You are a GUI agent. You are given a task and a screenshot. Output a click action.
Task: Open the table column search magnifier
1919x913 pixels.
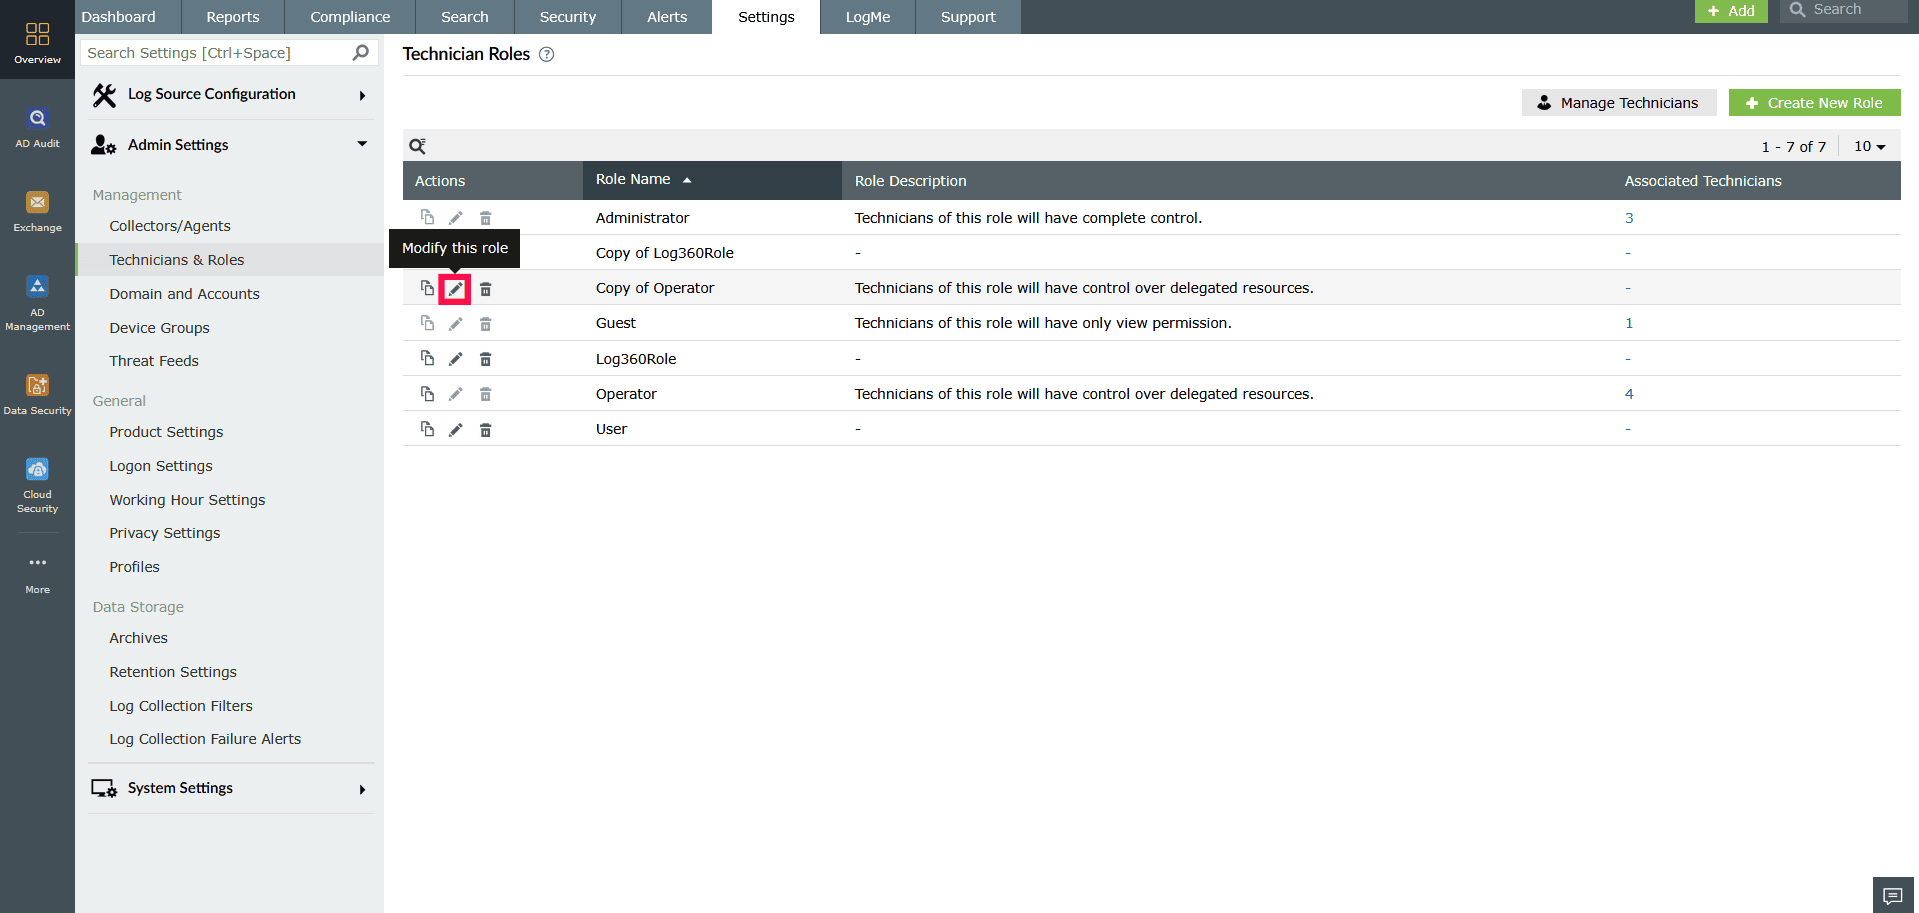[x=417, y=146]
